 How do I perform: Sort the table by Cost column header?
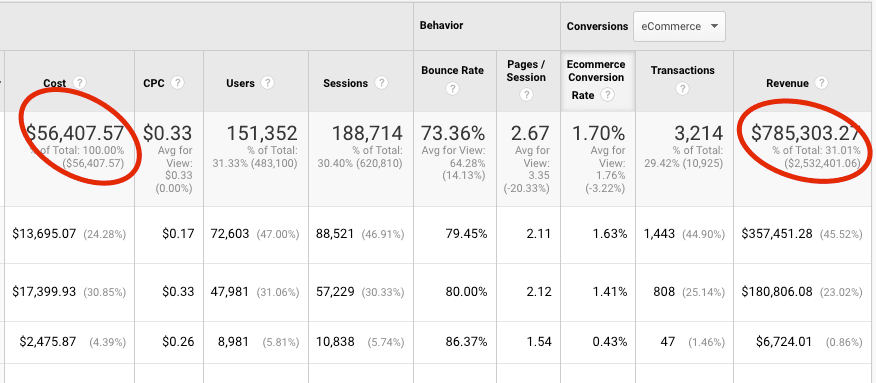[x=55, y=83]
